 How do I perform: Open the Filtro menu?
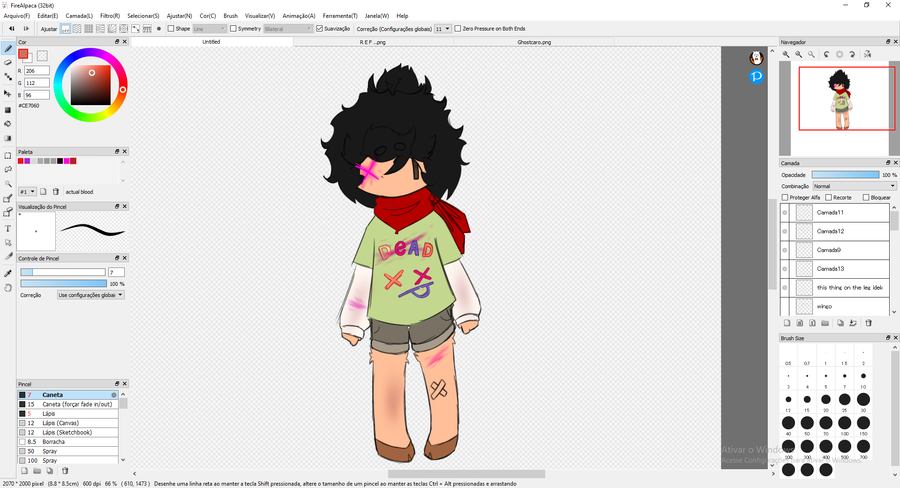pos(110,16)
